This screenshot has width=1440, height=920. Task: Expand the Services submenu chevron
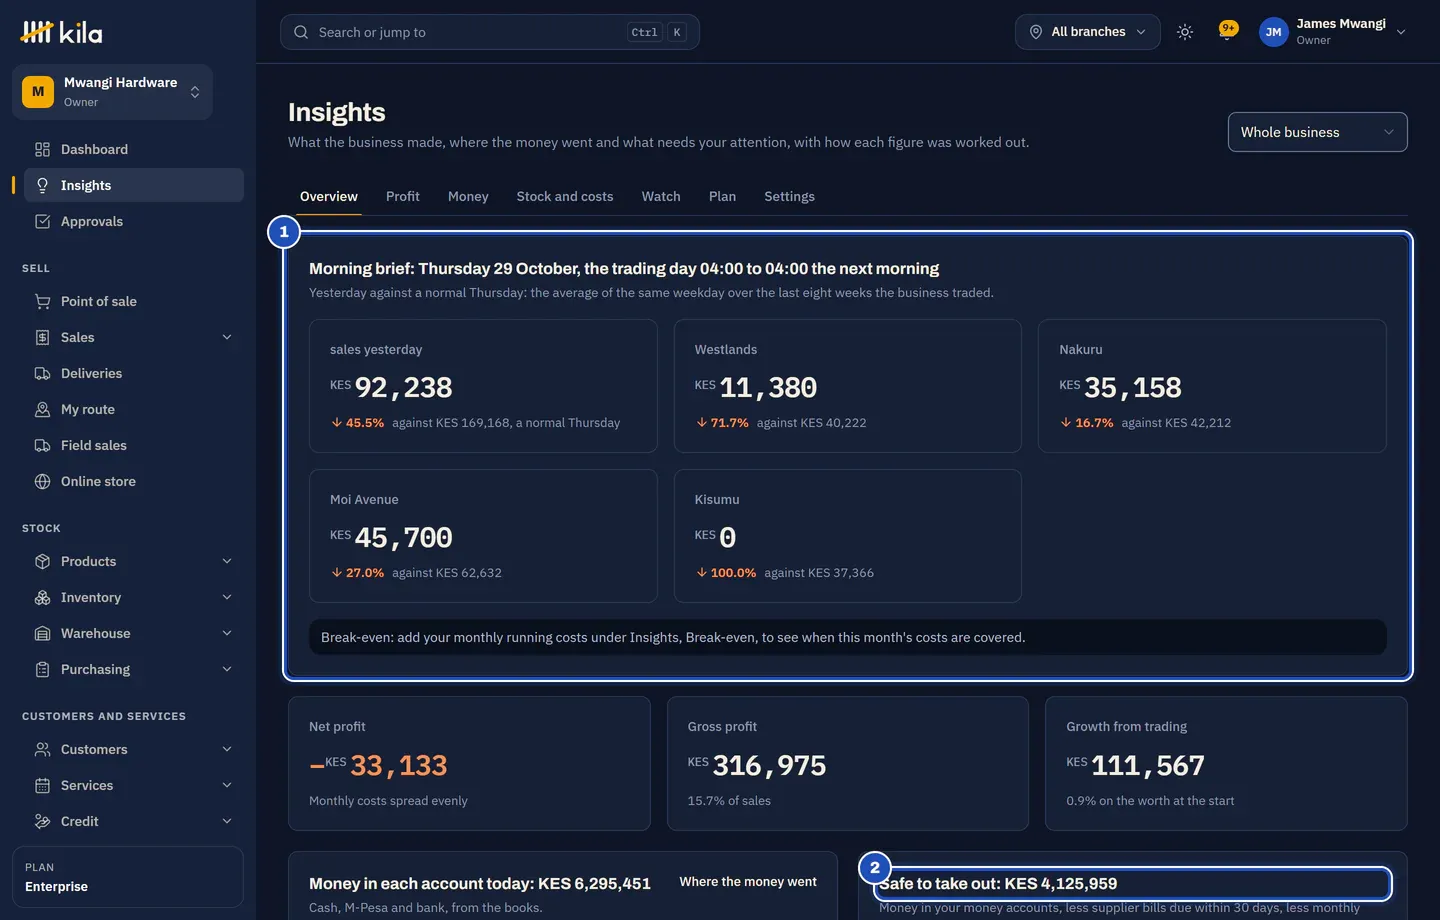click(x=227, y=786)
